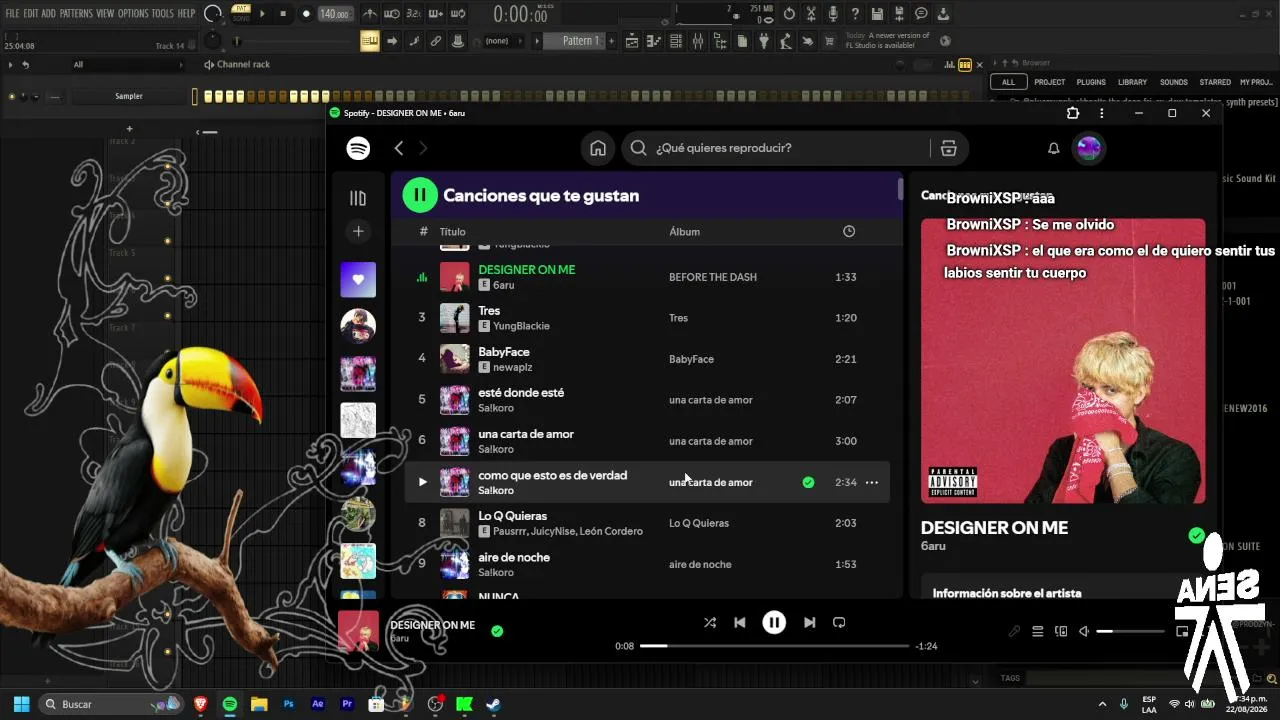Toggle liked checkmark beside DESIGNER ON ME in right panel
Screen dimensions: 1280x720
[1196, 536]
